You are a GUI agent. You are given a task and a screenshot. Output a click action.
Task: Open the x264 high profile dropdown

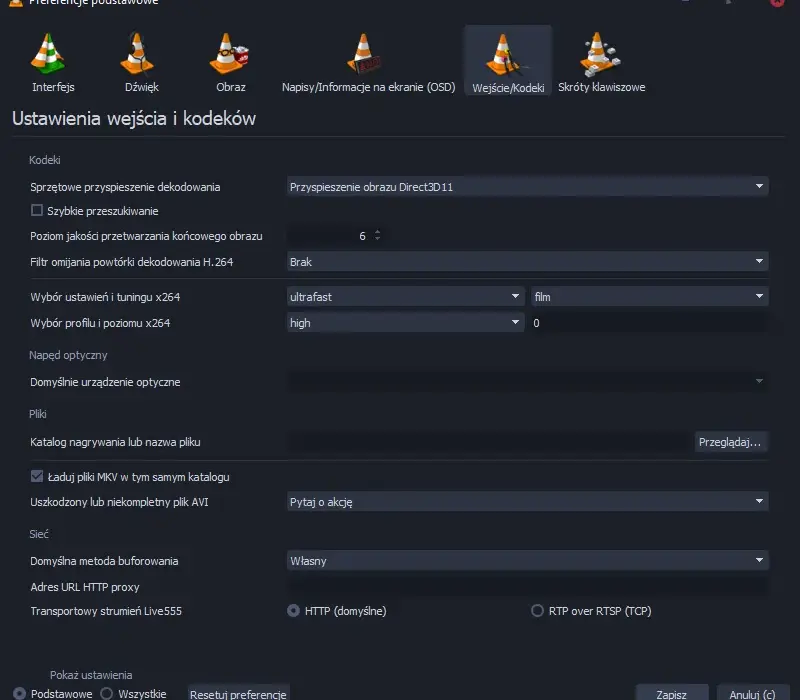[406, 322]
